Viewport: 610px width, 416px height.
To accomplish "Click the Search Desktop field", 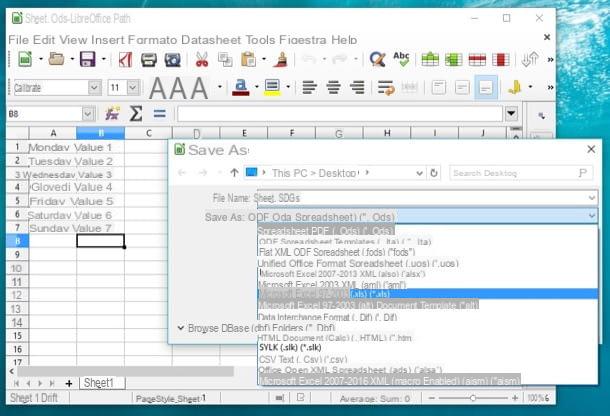I will [x=521, y=173].
